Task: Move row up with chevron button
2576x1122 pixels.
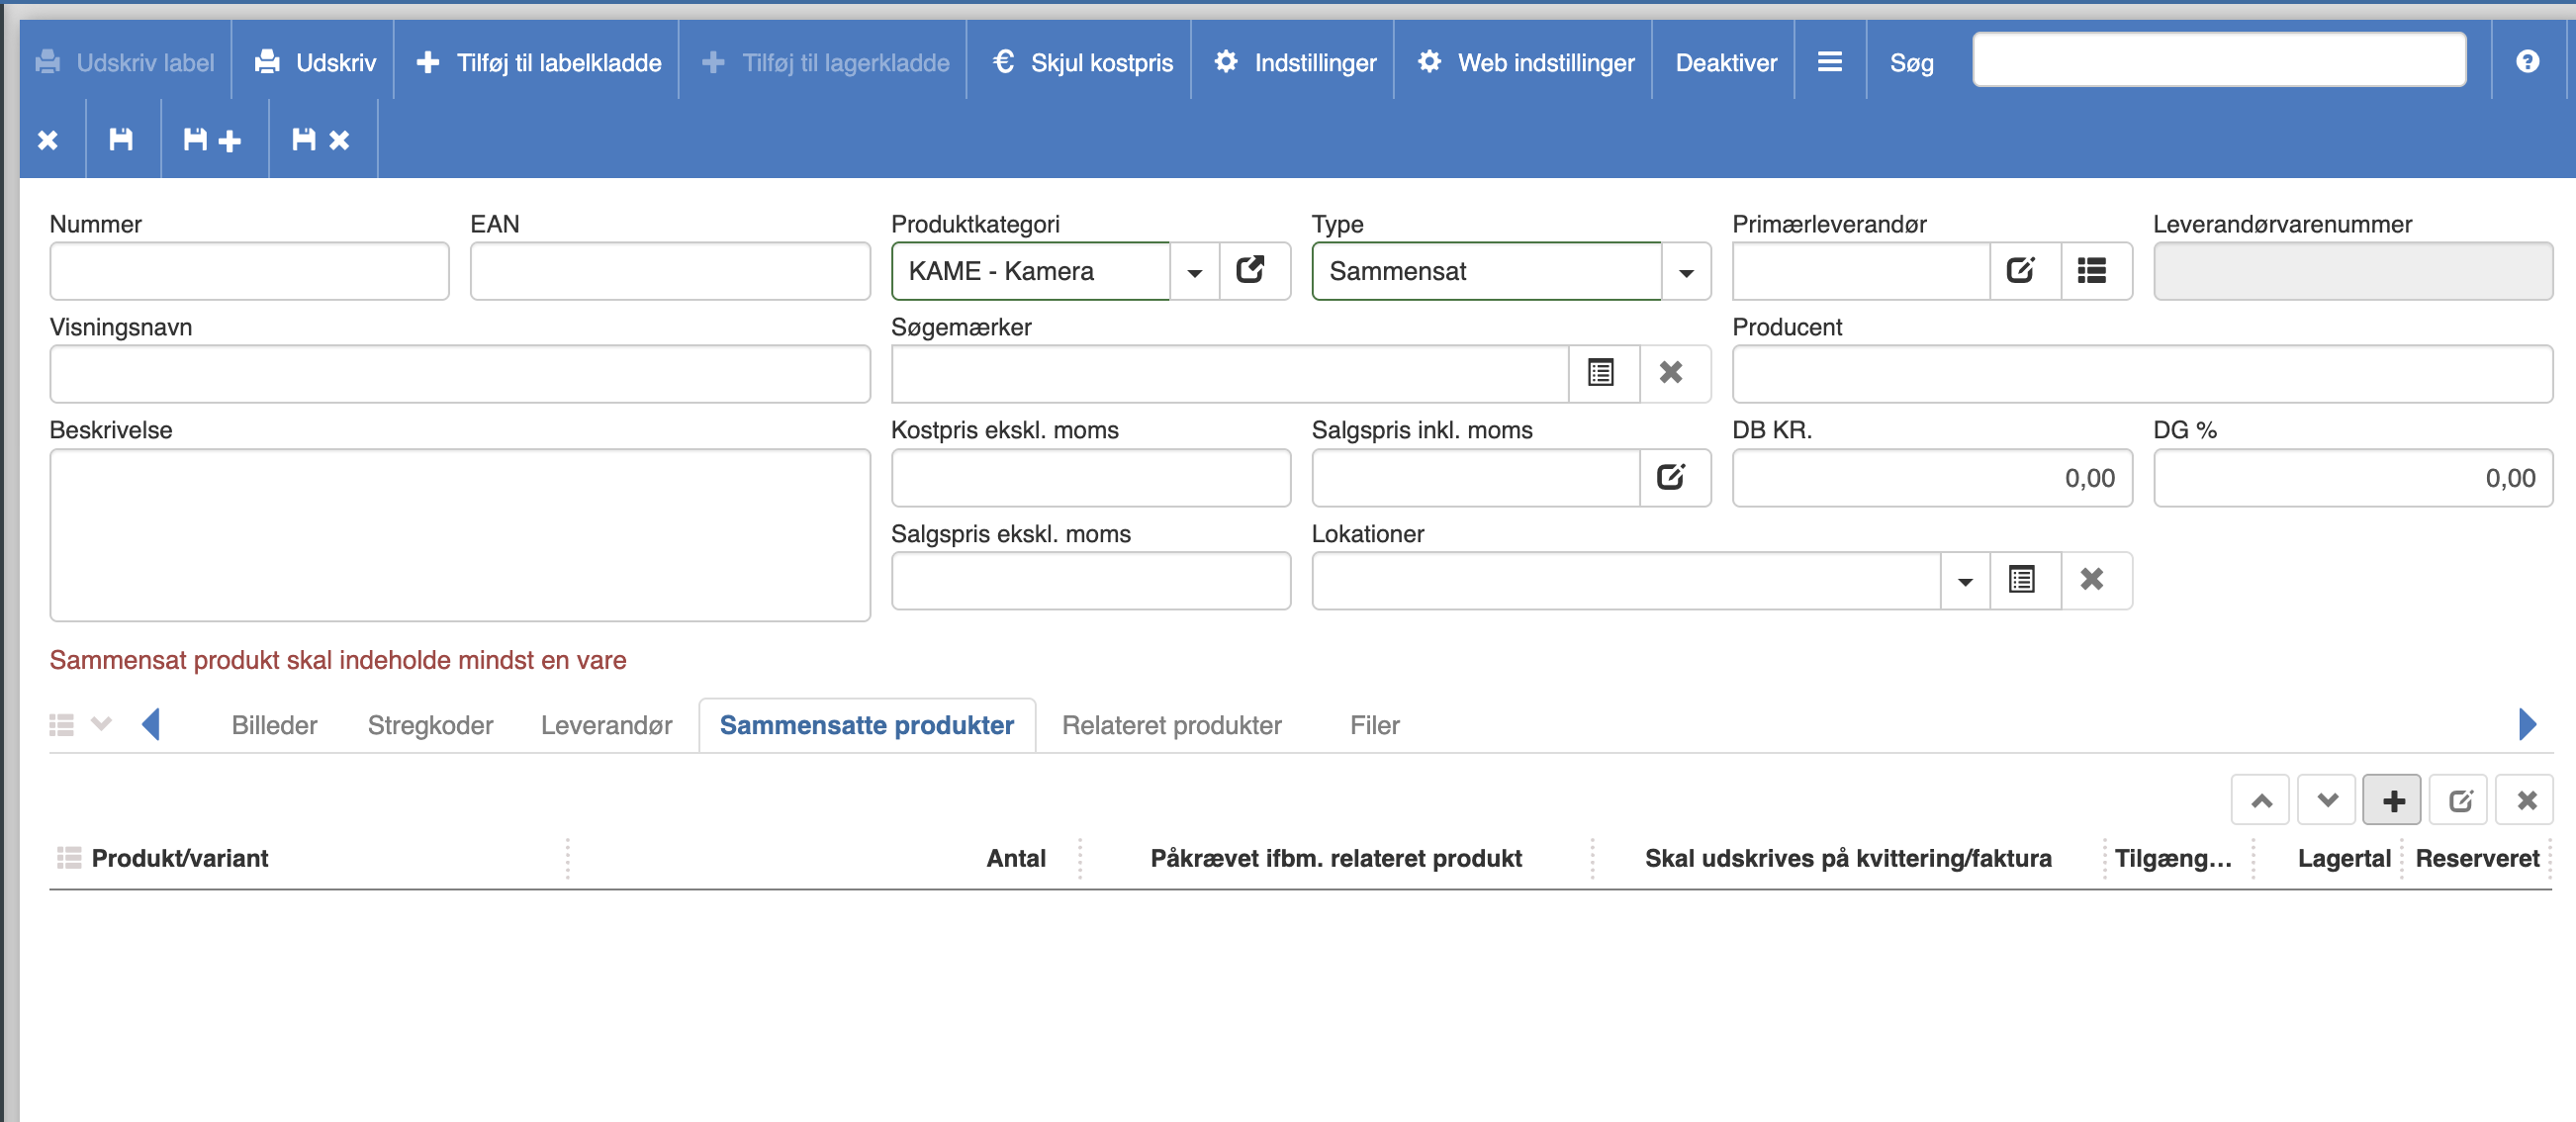Action: click(2261, 800)
